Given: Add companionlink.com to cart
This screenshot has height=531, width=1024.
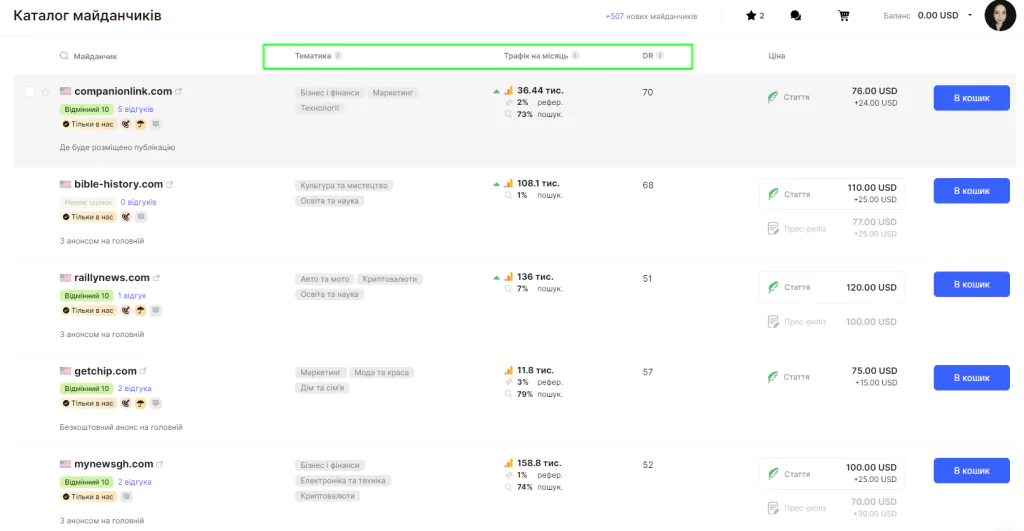Looking at the screenshot, I should (x=971, y=98).
